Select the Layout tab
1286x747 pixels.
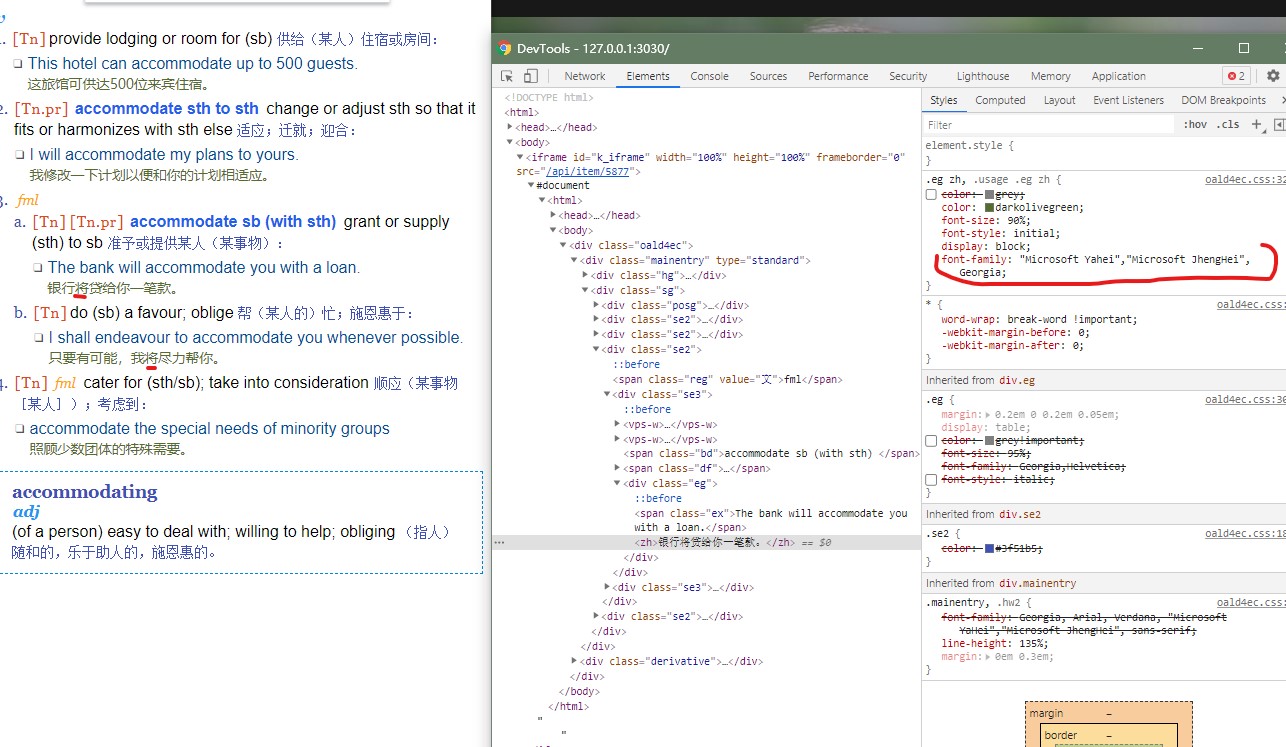1059,100
